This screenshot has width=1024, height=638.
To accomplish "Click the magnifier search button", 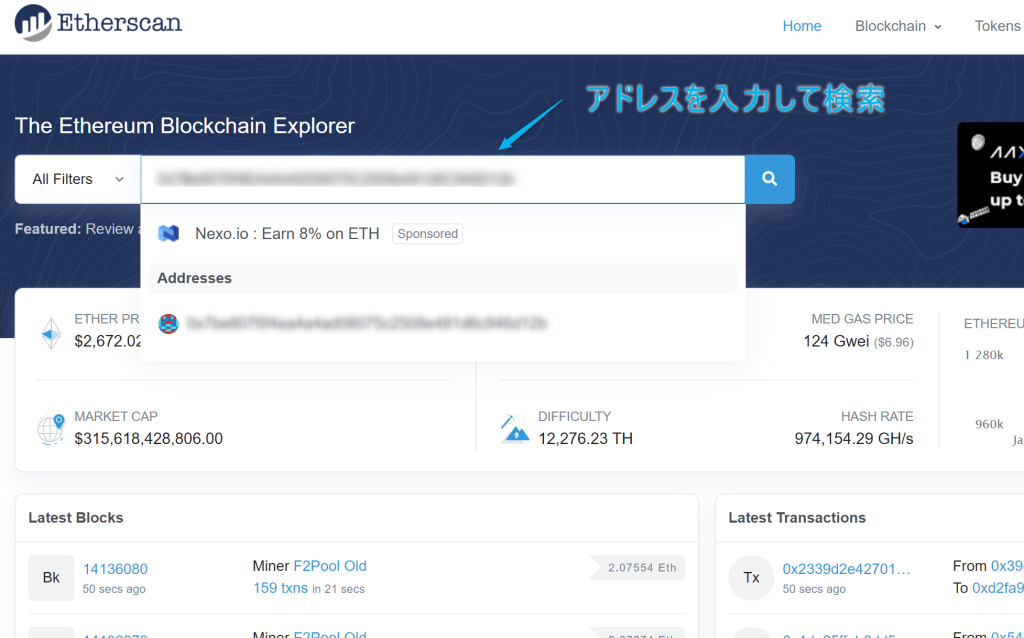I will pos(769,179).
